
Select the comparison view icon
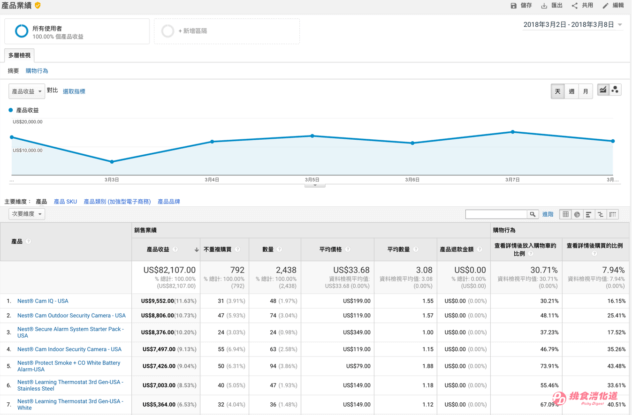pyautogui.click(x=601, y=214)
